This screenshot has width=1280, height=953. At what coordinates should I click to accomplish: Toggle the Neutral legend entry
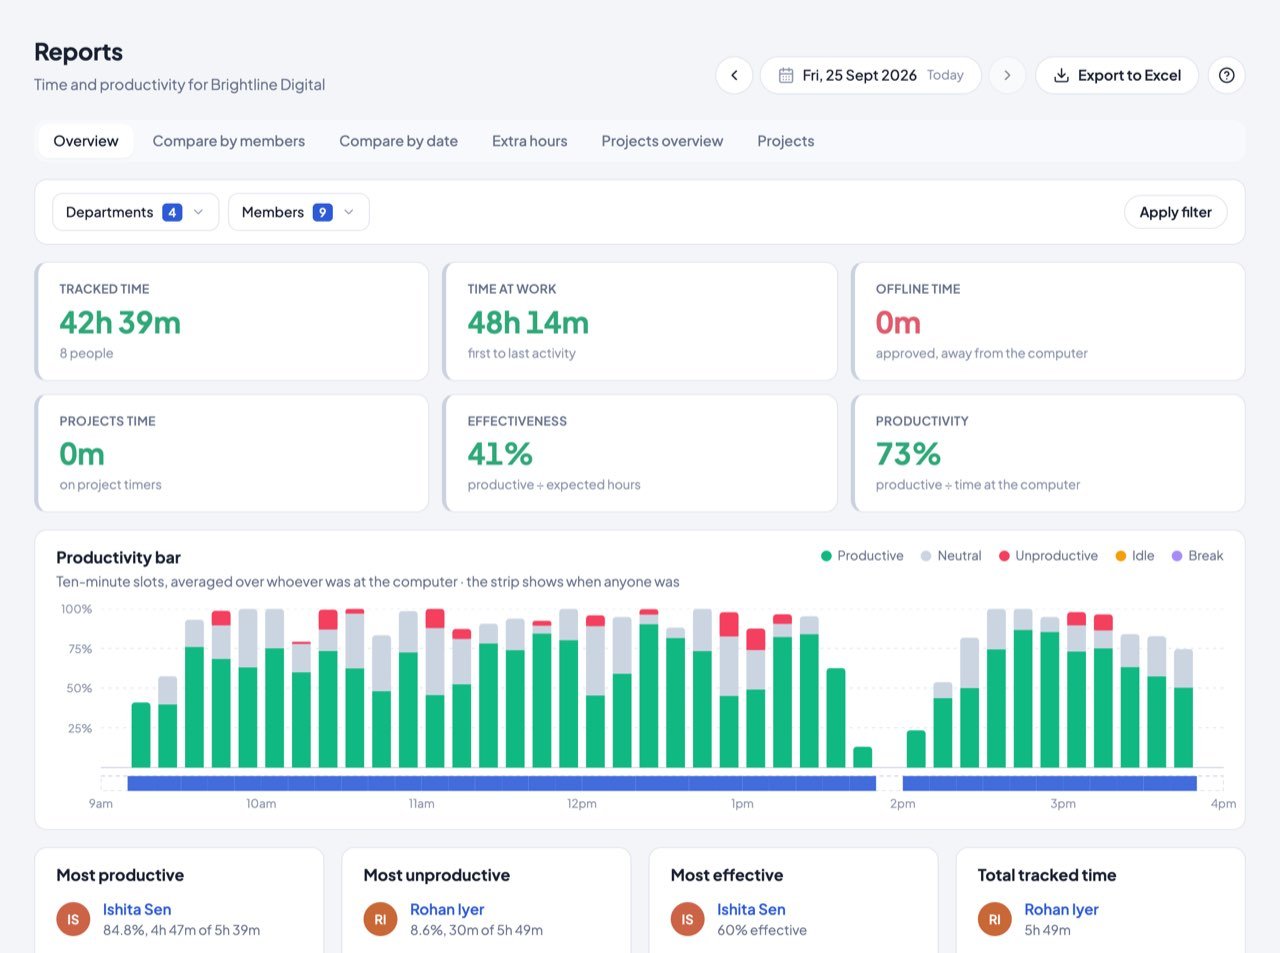click(951, 556)
